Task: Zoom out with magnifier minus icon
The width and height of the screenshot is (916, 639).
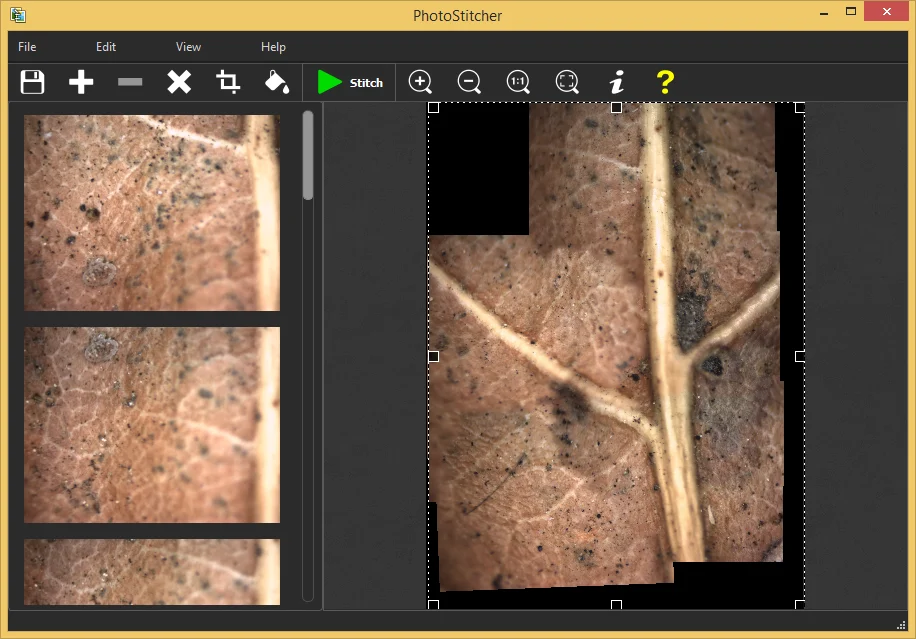Action: click(469, 82)
